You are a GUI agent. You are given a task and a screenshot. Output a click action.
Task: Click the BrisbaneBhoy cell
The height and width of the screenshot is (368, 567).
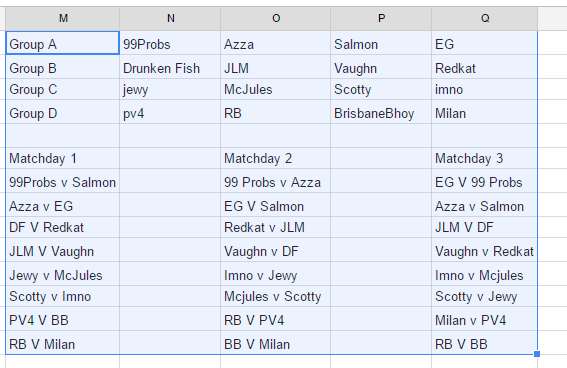click(x=381, y=112)
